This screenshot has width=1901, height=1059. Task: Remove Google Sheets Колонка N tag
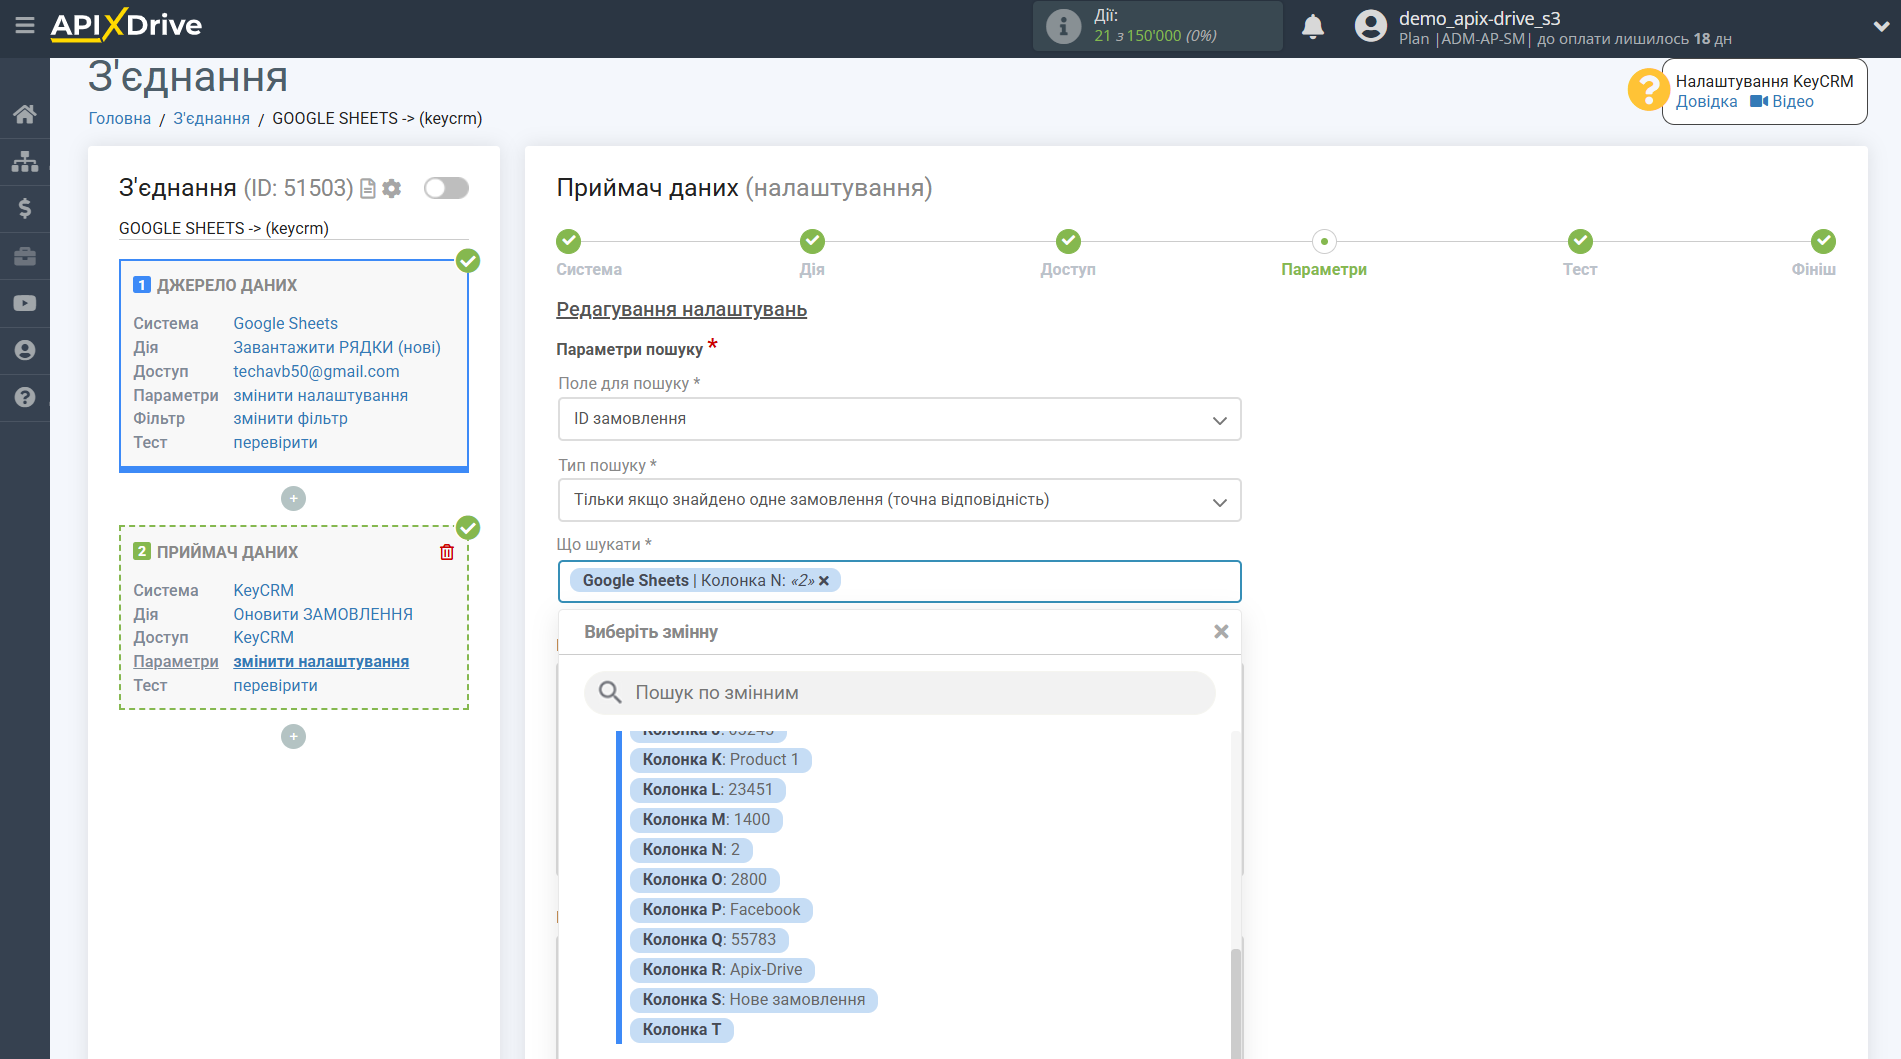point(824,581)
